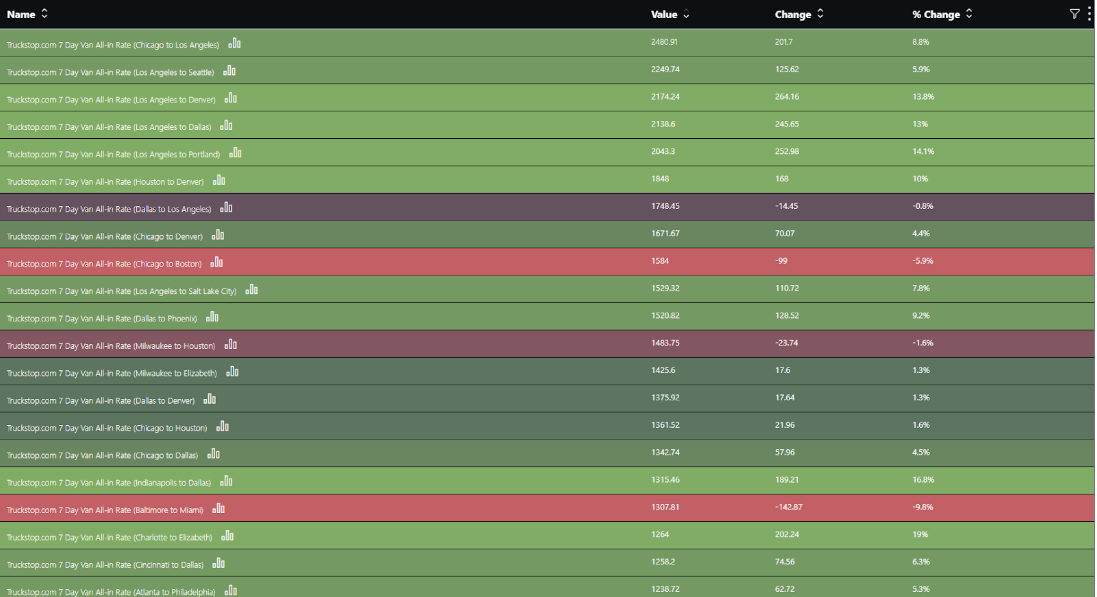The image size is (1097, 597).
Task: Toggle sort arrows on Value column
Action: point(686,15)
